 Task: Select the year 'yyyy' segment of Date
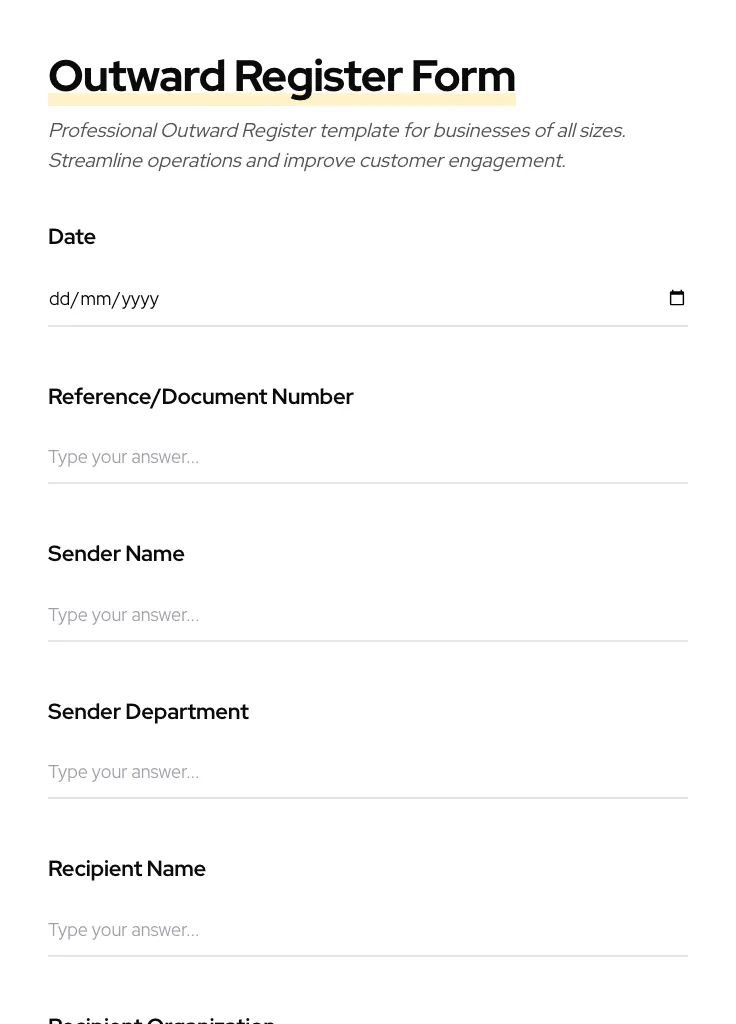(x=140, y=299)
